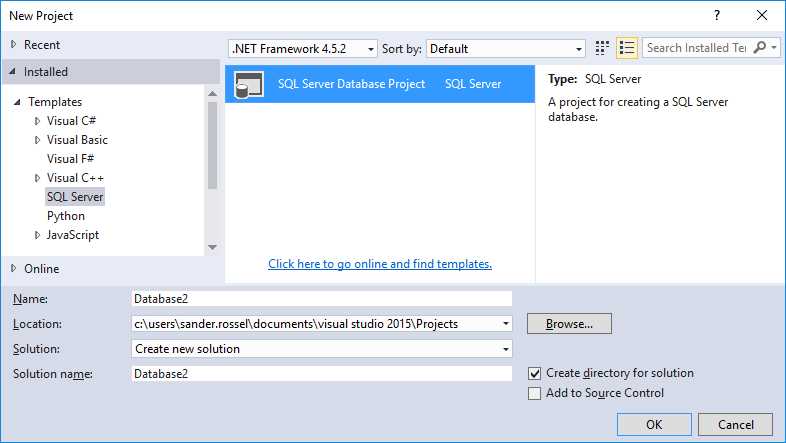Select Visual F# templates

[71, 159]
